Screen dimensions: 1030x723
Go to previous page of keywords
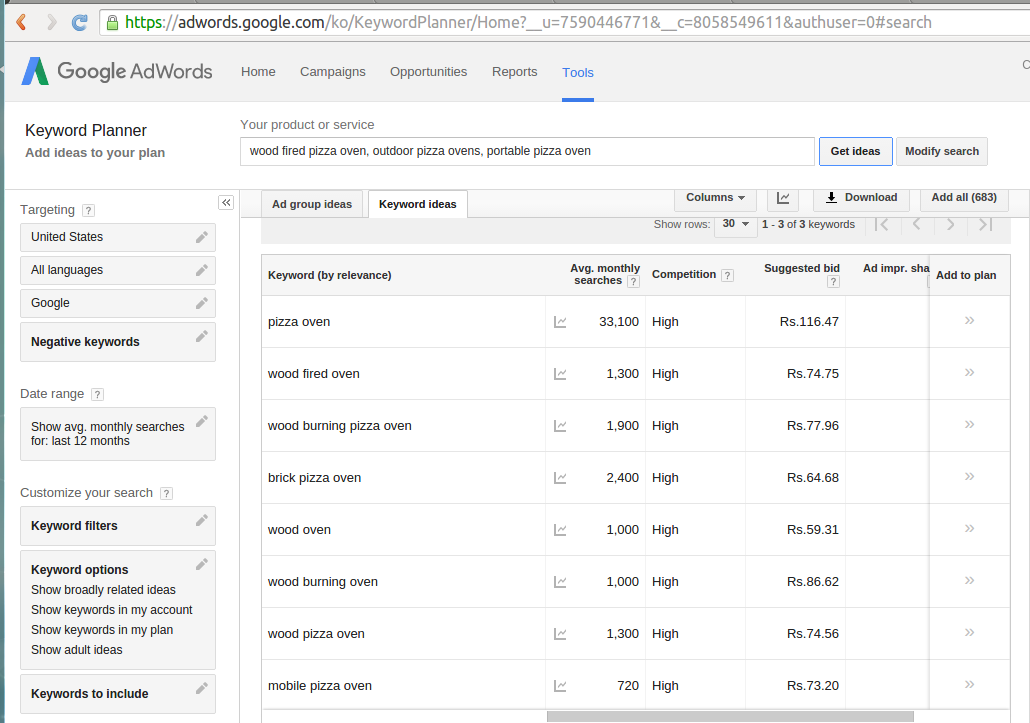(x=916, y=225)
